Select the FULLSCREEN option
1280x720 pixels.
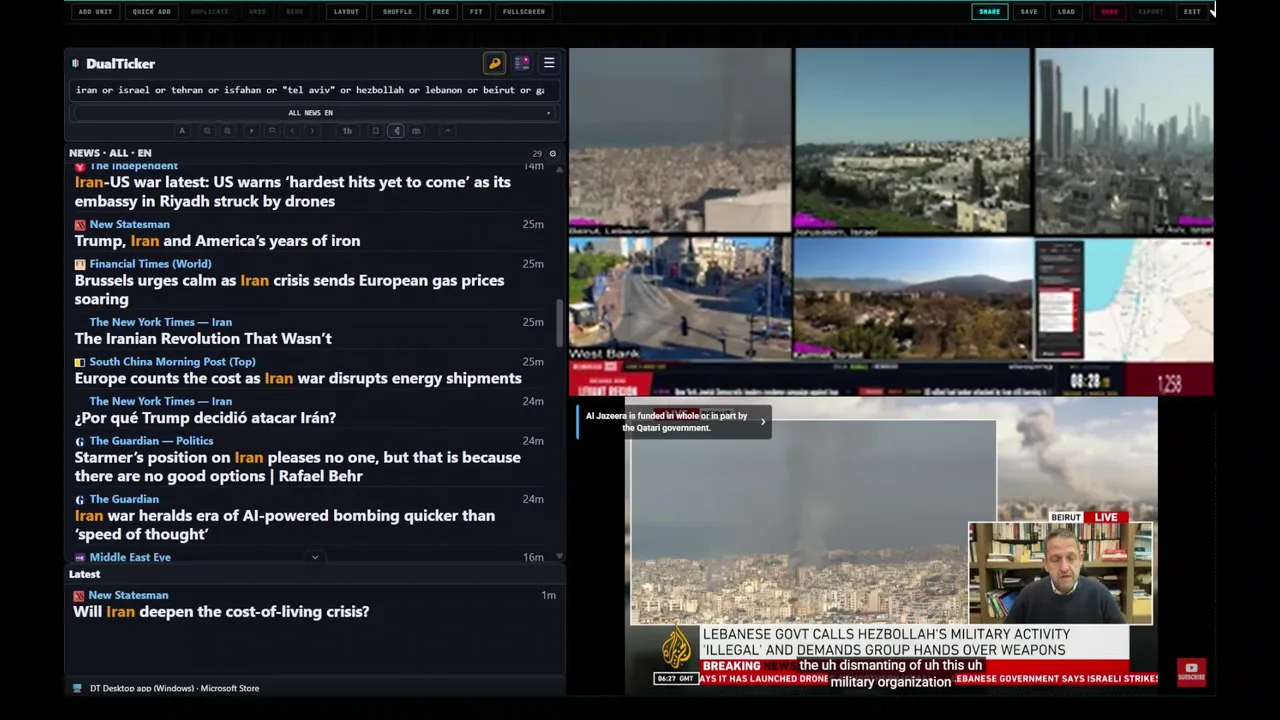pos(524,12)
